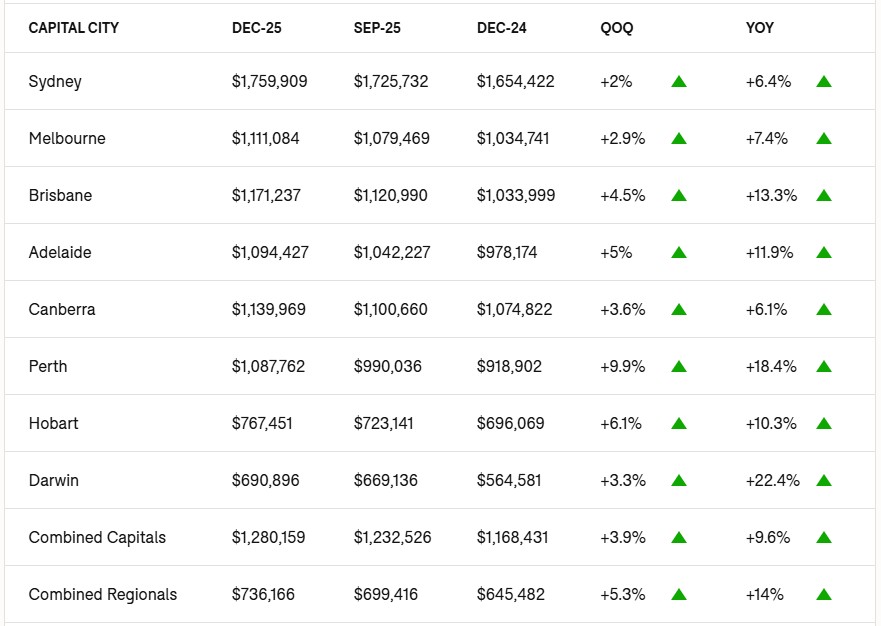Click Sydney's QOQ green up-arrow icon
The height and width of the screenshot is (626, 881).
pos(679,82)
